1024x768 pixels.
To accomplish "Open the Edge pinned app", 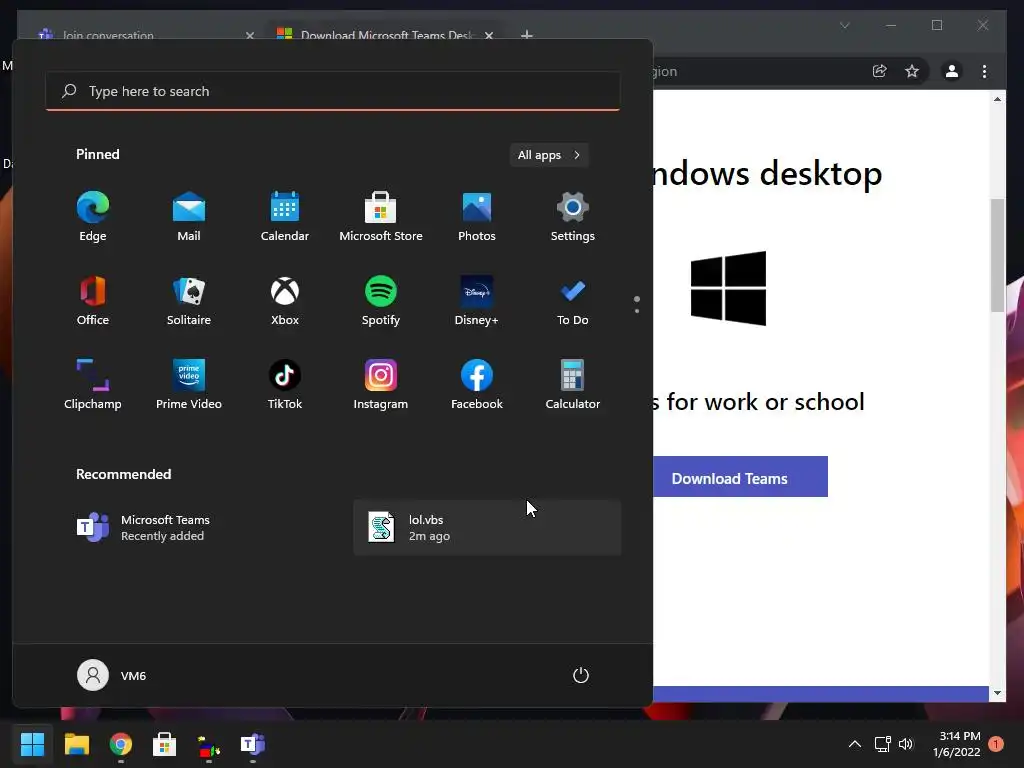I will click(x=93, y=217).
